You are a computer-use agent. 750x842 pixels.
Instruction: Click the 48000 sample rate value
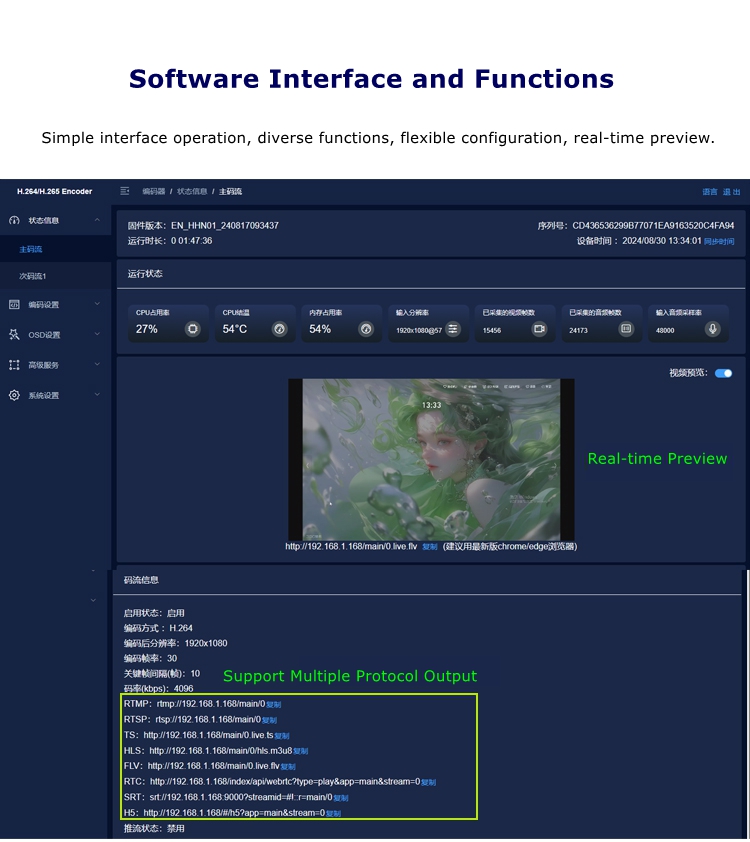[665, 331]
